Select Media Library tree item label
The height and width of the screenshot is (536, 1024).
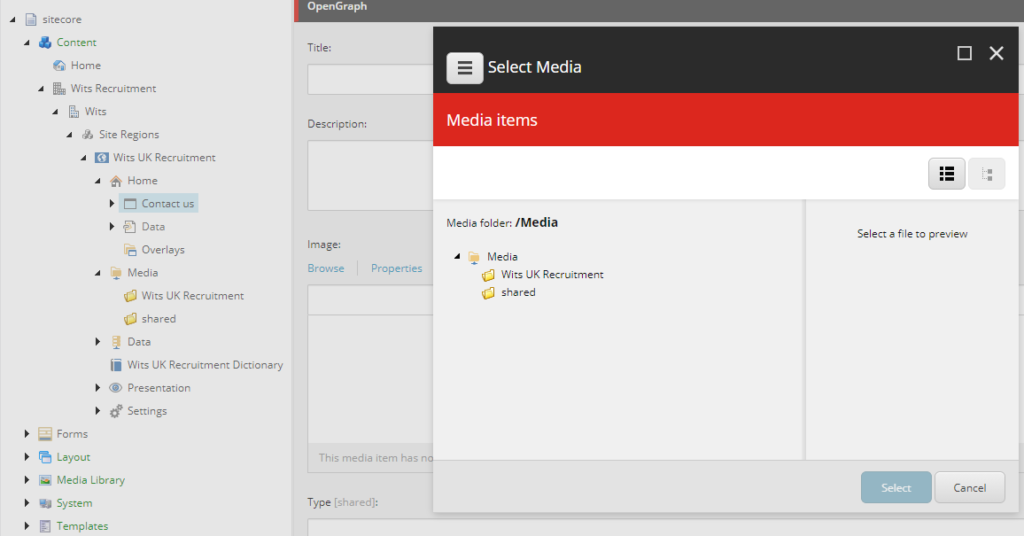click(91, 481)
